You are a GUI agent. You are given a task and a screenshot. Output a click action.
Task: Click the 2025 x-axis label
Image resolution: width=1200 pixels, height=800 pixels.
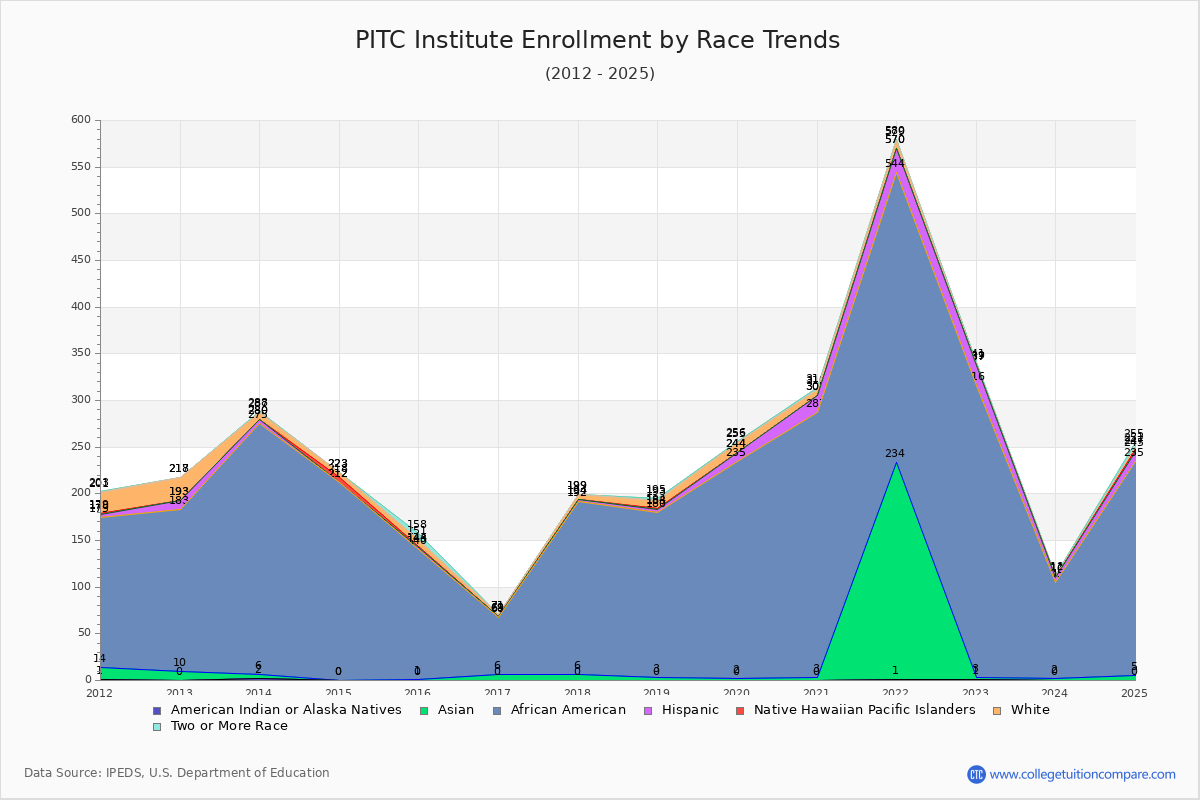pyautogui.click(x=1135, y=692)
